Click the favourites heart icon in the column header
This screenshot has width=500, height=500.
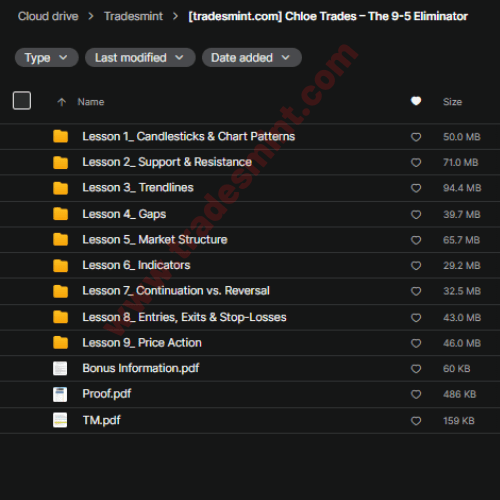click(x=416, y=101)
